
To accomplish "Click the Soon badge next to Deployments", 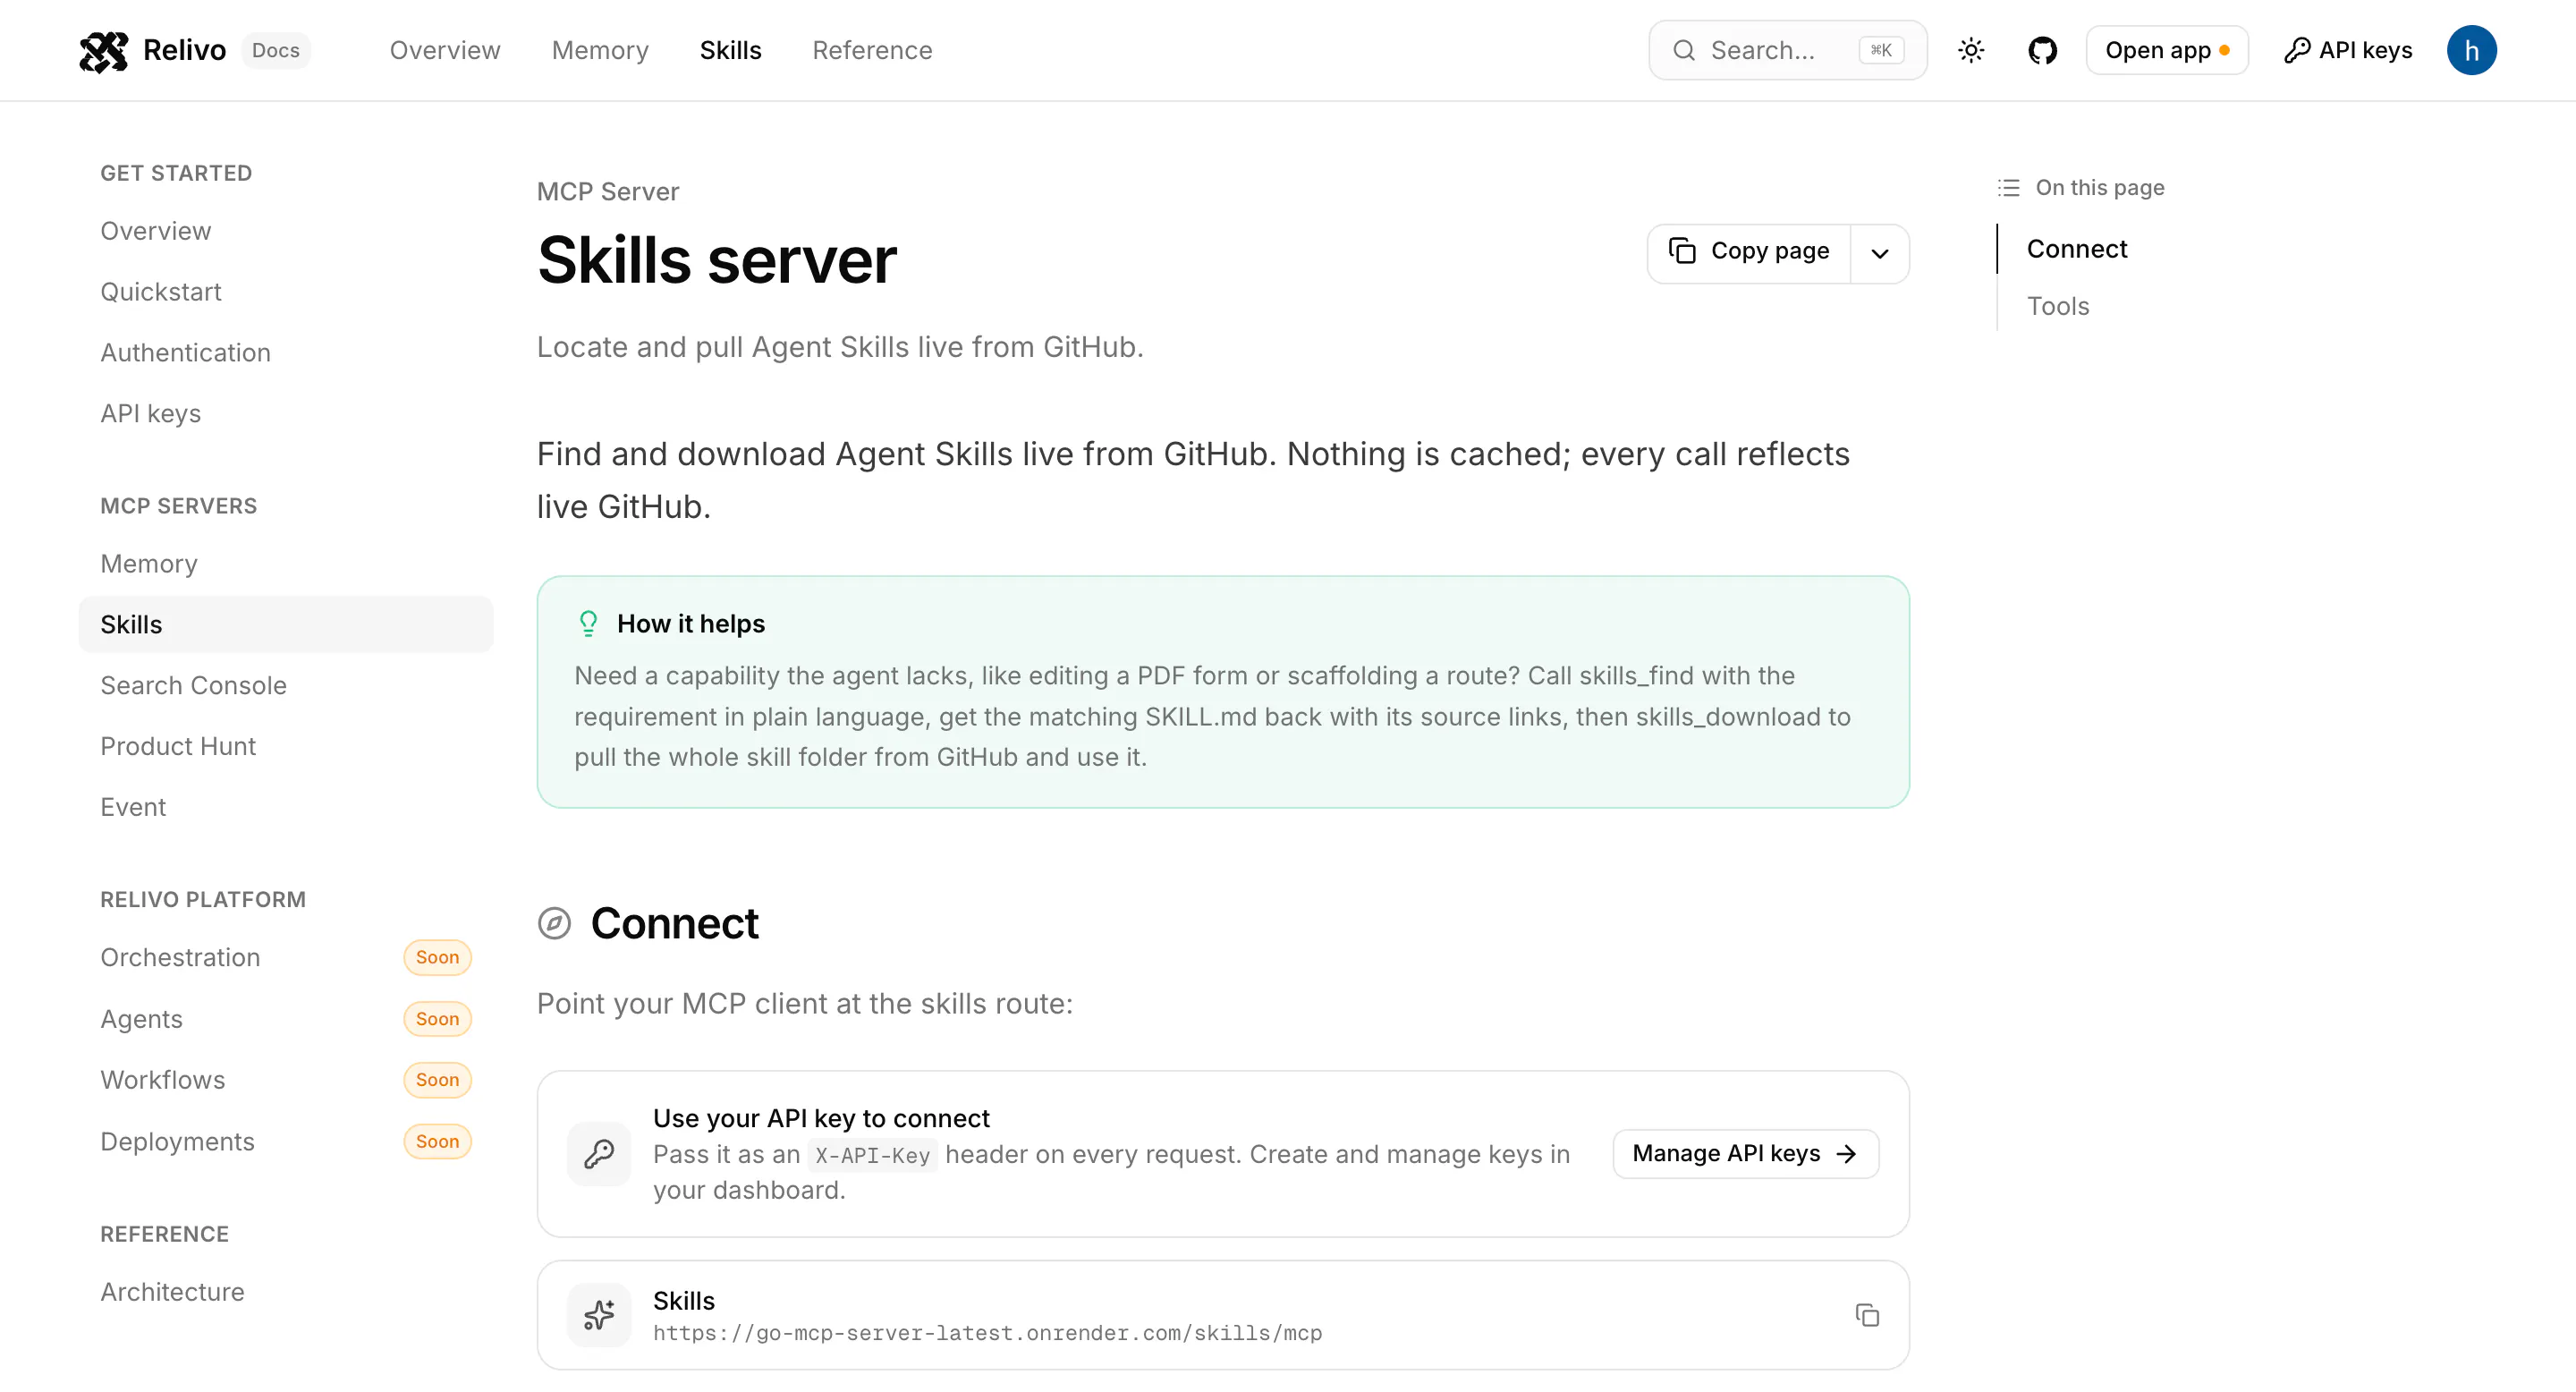I will pyautogui.click(x=437, y=1142).
